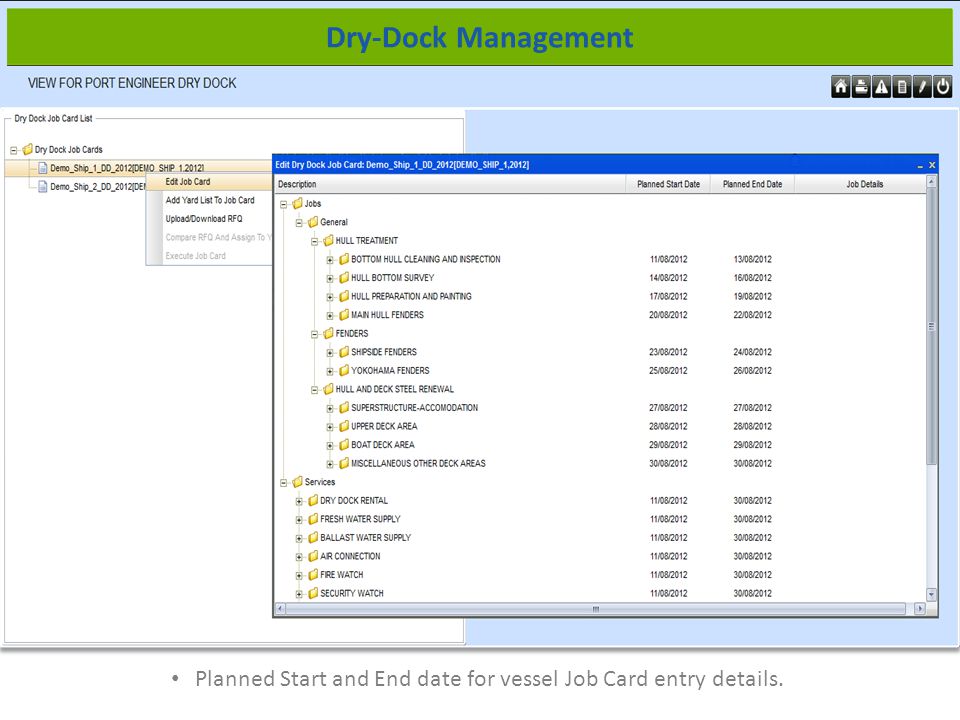Collapse the Services node

283,483
